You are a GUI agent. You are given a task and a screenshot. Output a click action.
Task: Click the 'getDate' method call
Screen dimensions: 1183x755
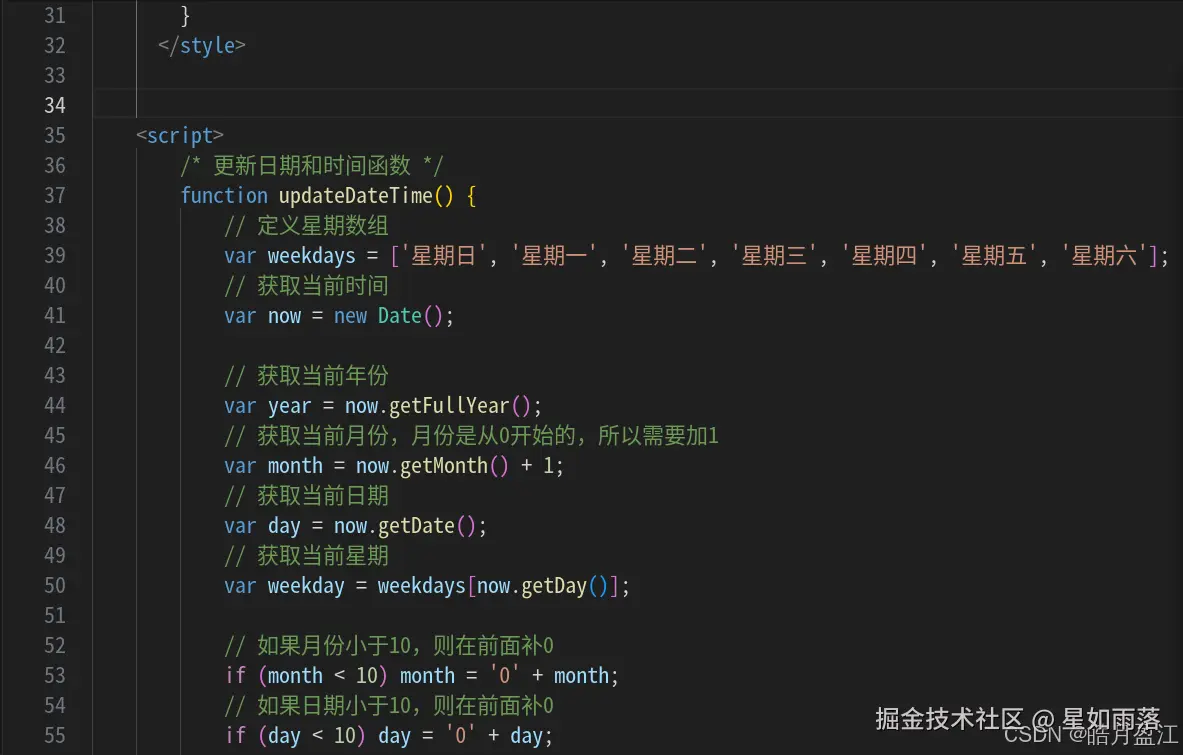tap(416, 526)
